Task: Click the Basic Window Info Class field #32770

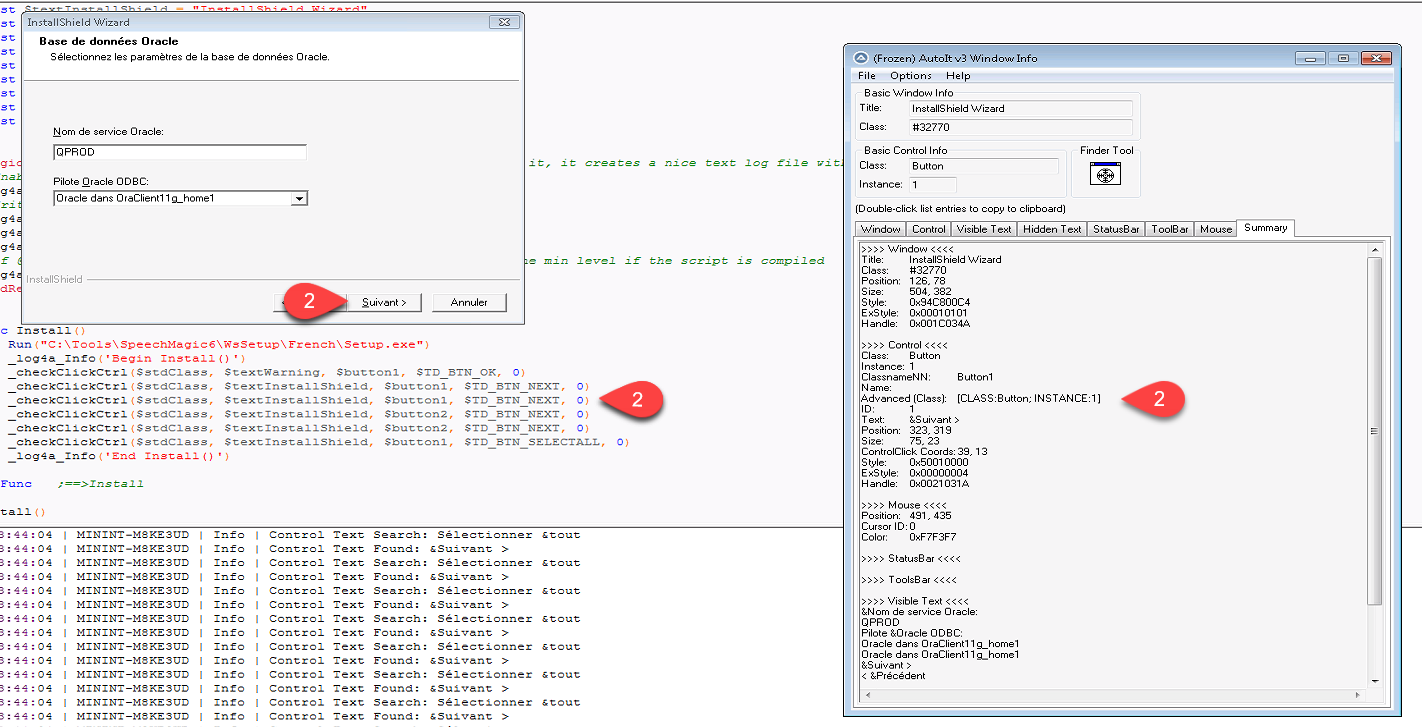Action: pos(1020,127)
